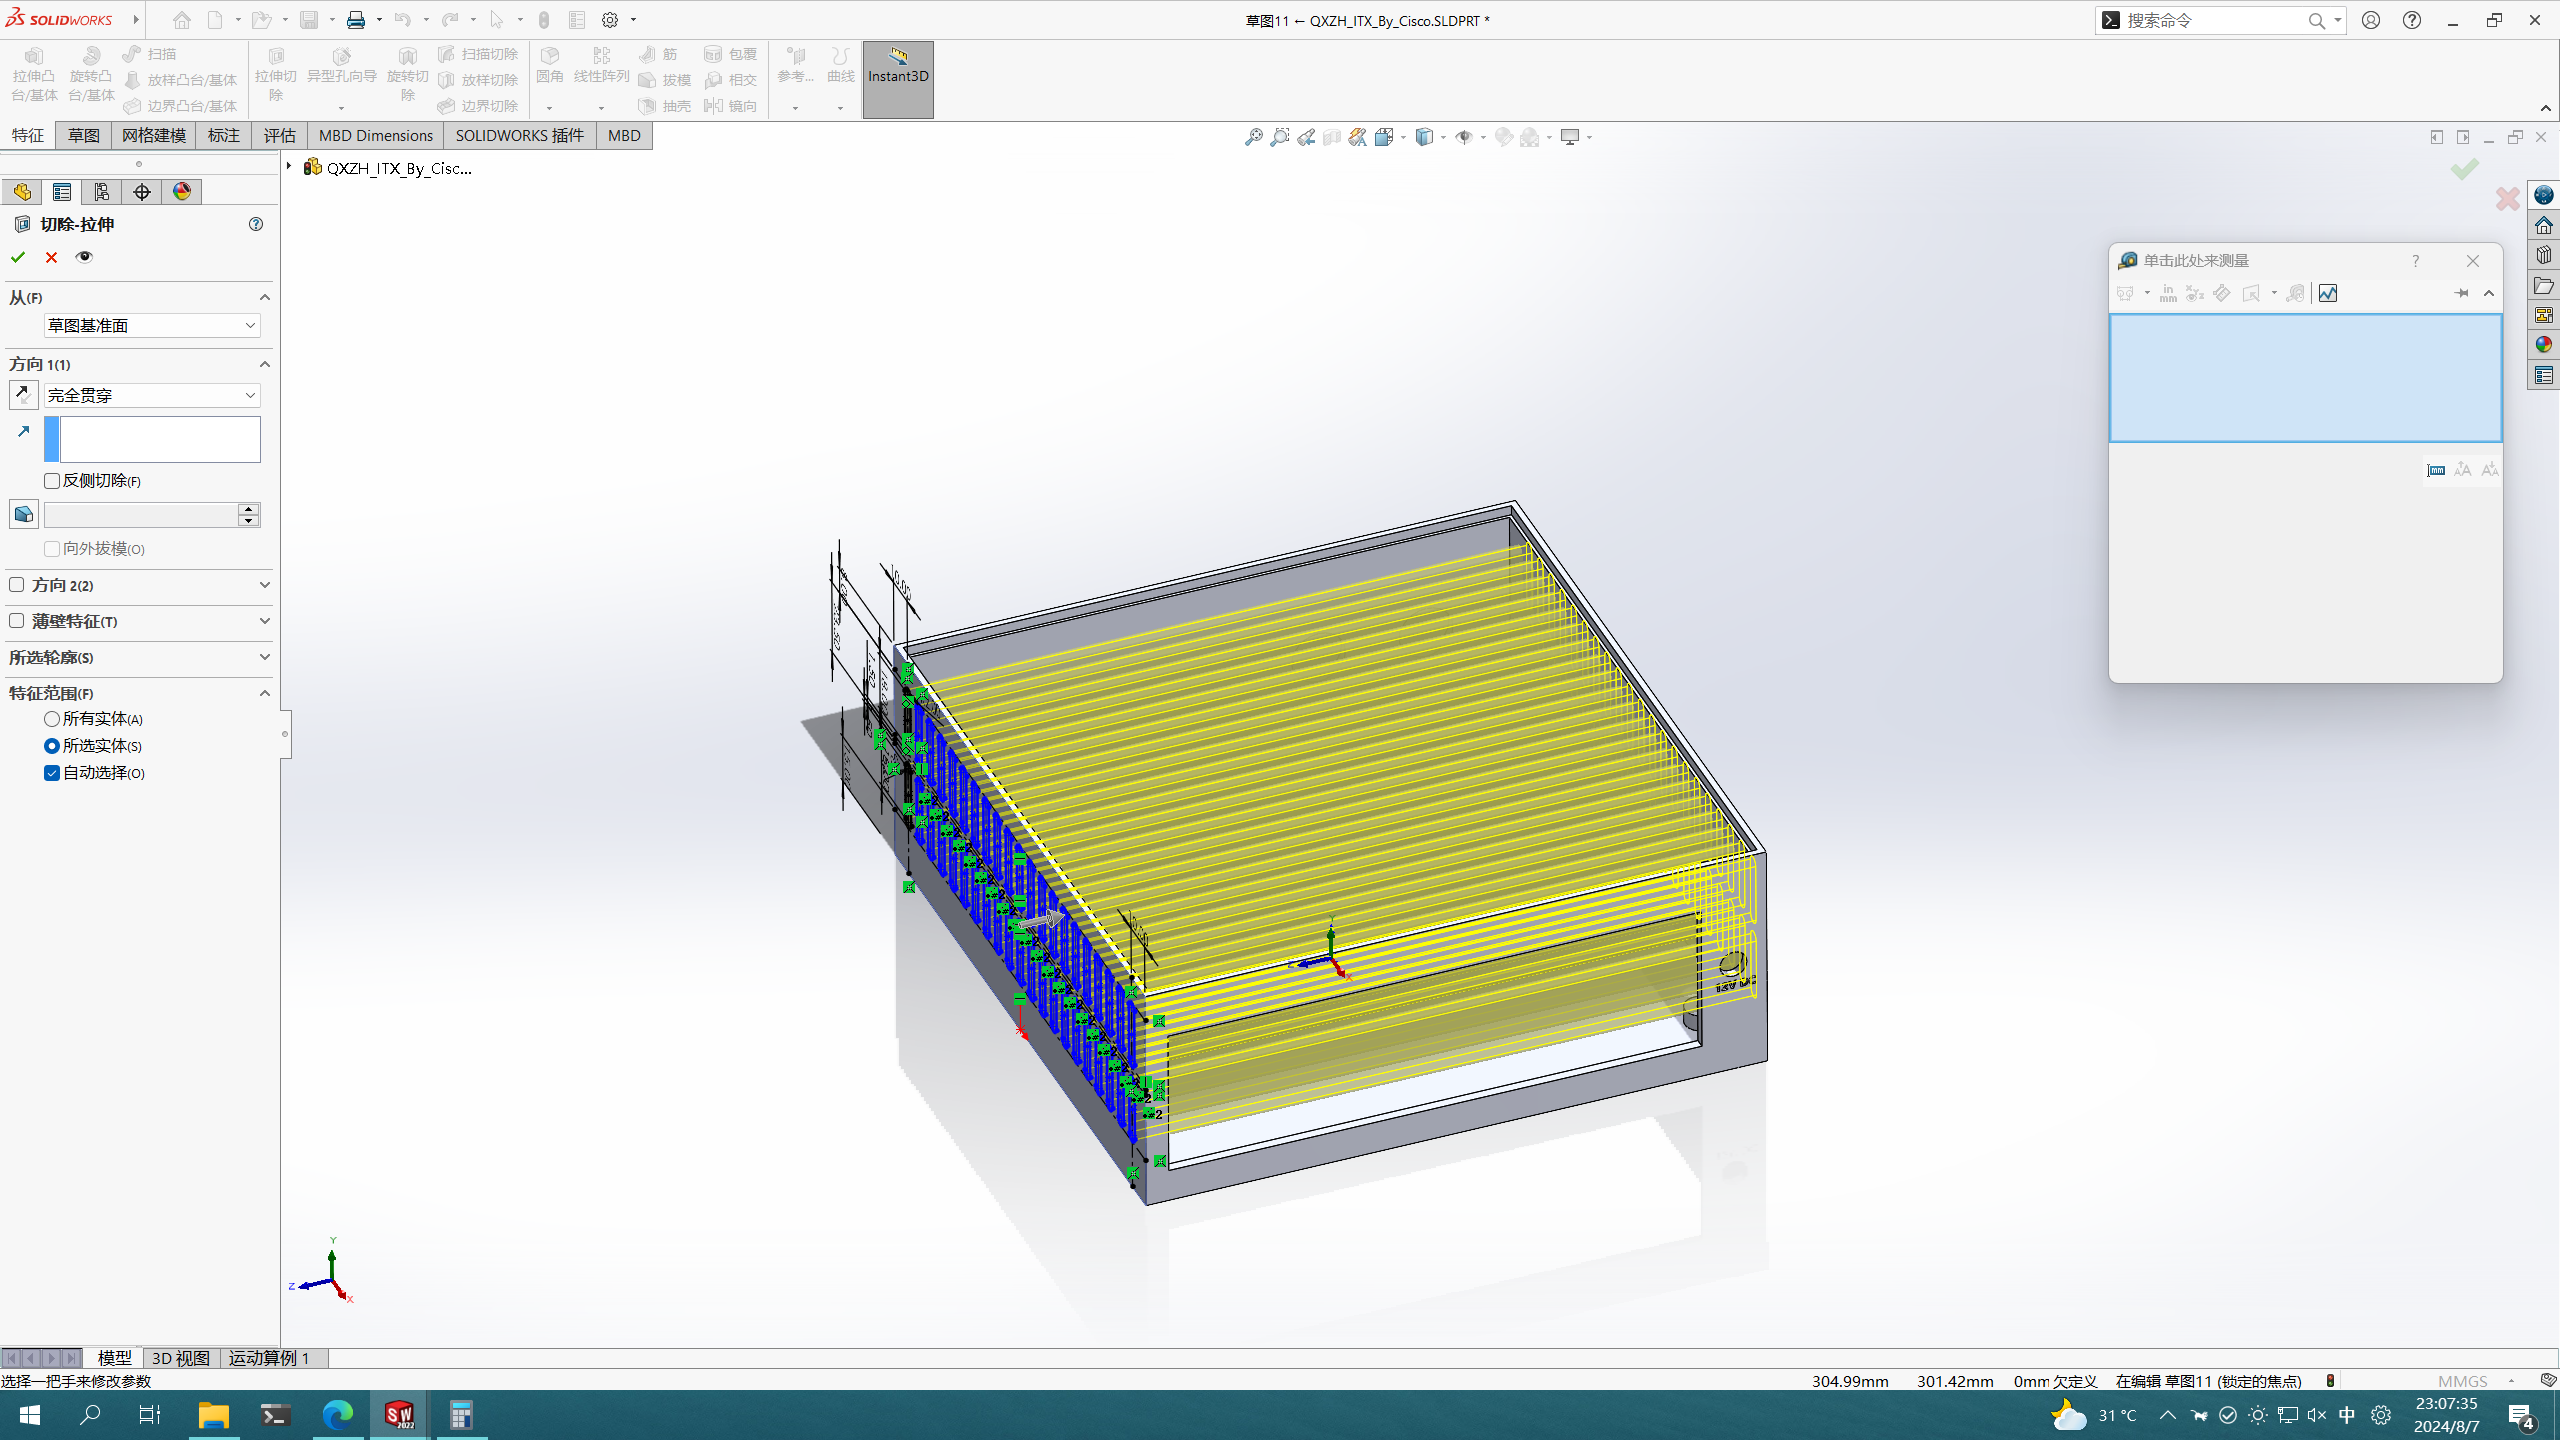
Task: Click the draft on/off icon
Action: [x=23, y=514]
